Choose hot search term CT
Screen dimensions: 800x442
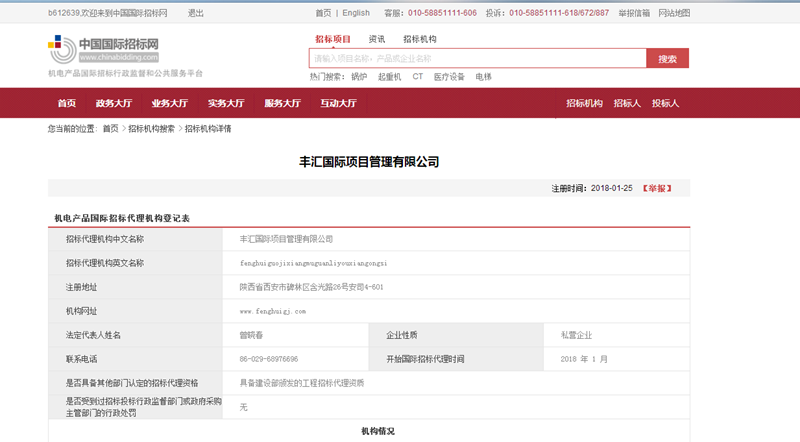(x=418, y=77)
